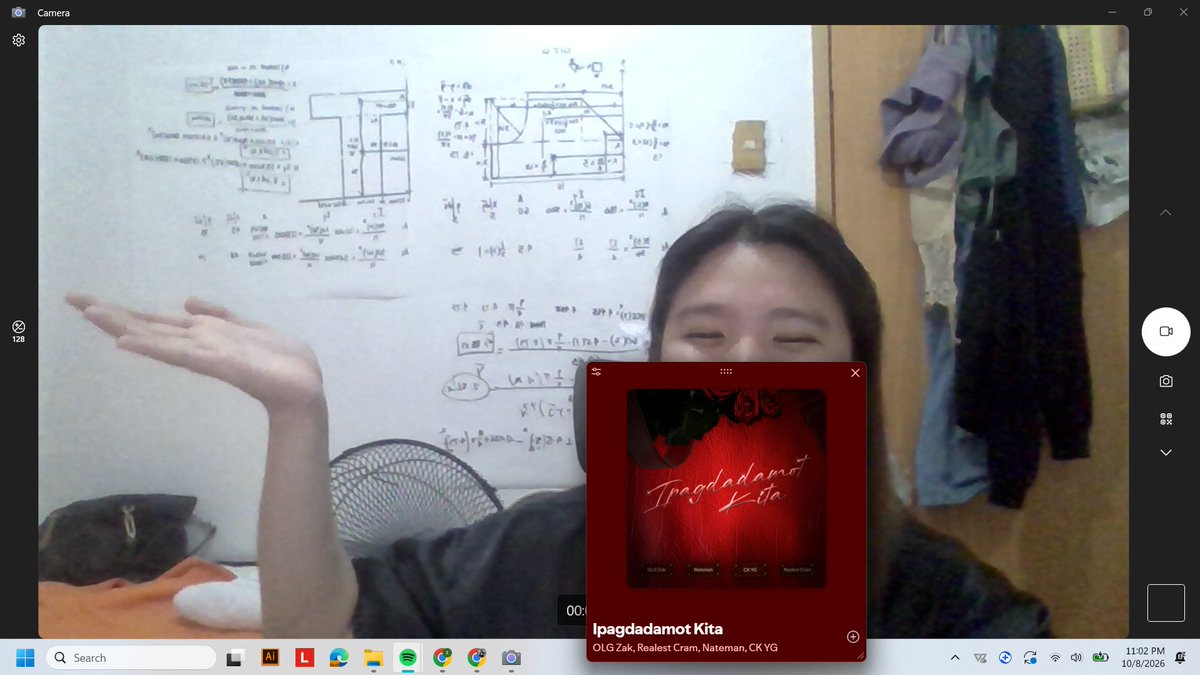Open second Chrome profile on taskbar
Viewport: 1200px width, 675px height.
(x=477, y=658)
